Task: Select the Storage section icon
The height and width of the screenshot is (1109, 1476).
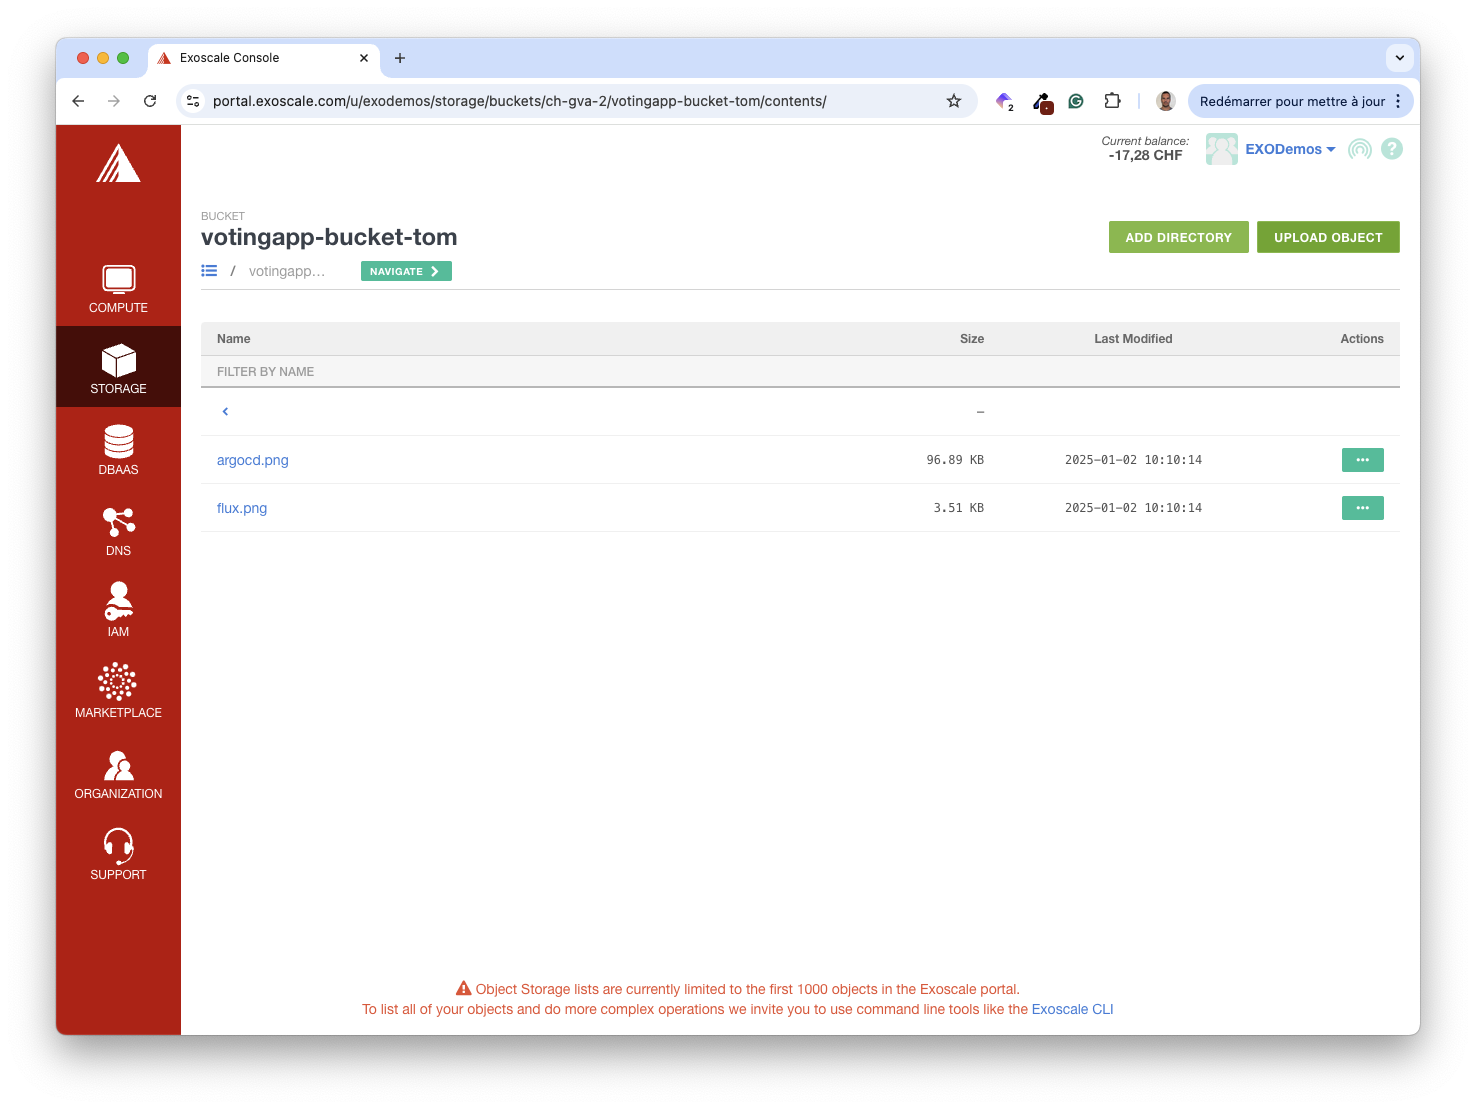Action: [x=118, y=366]
